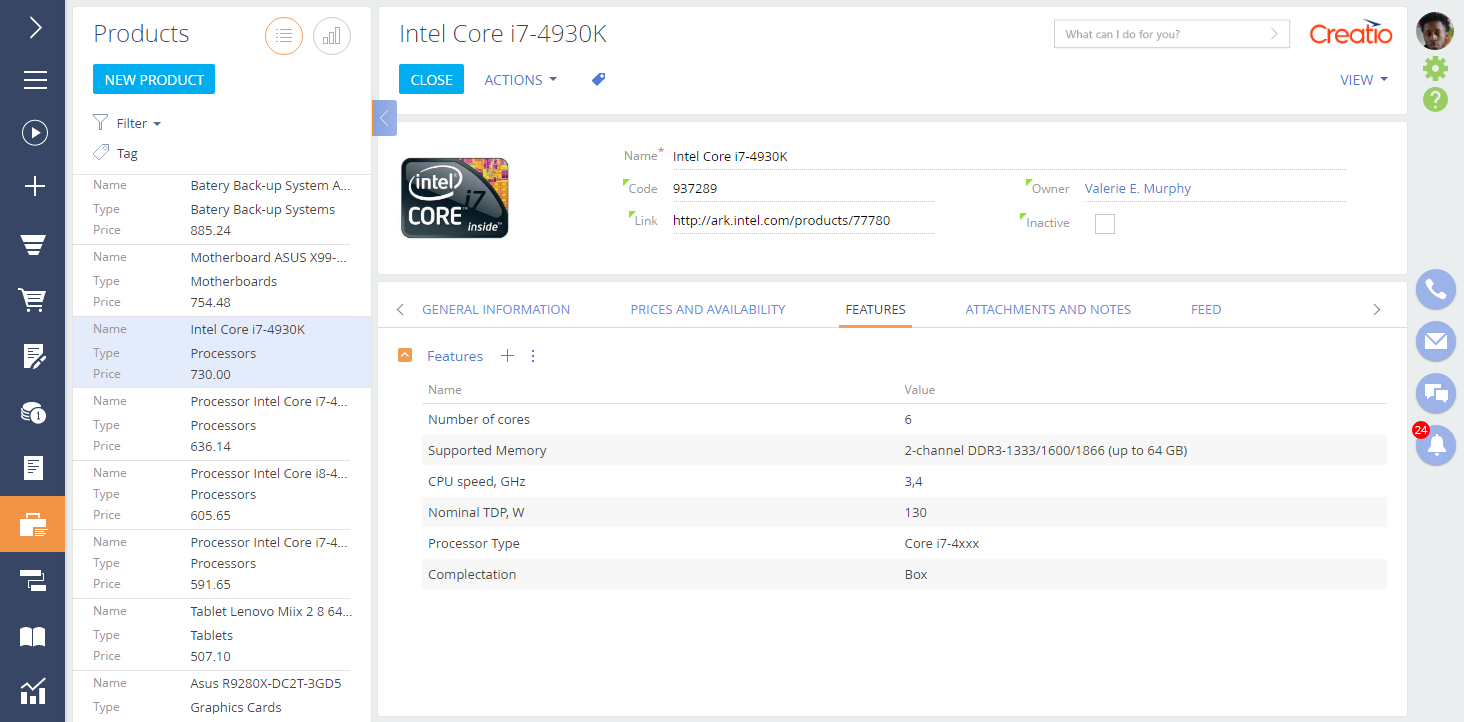The width and height of the screenshot is (1464, 722).
Task: Select product priced 636.14 in list
Action: (221, 424)
